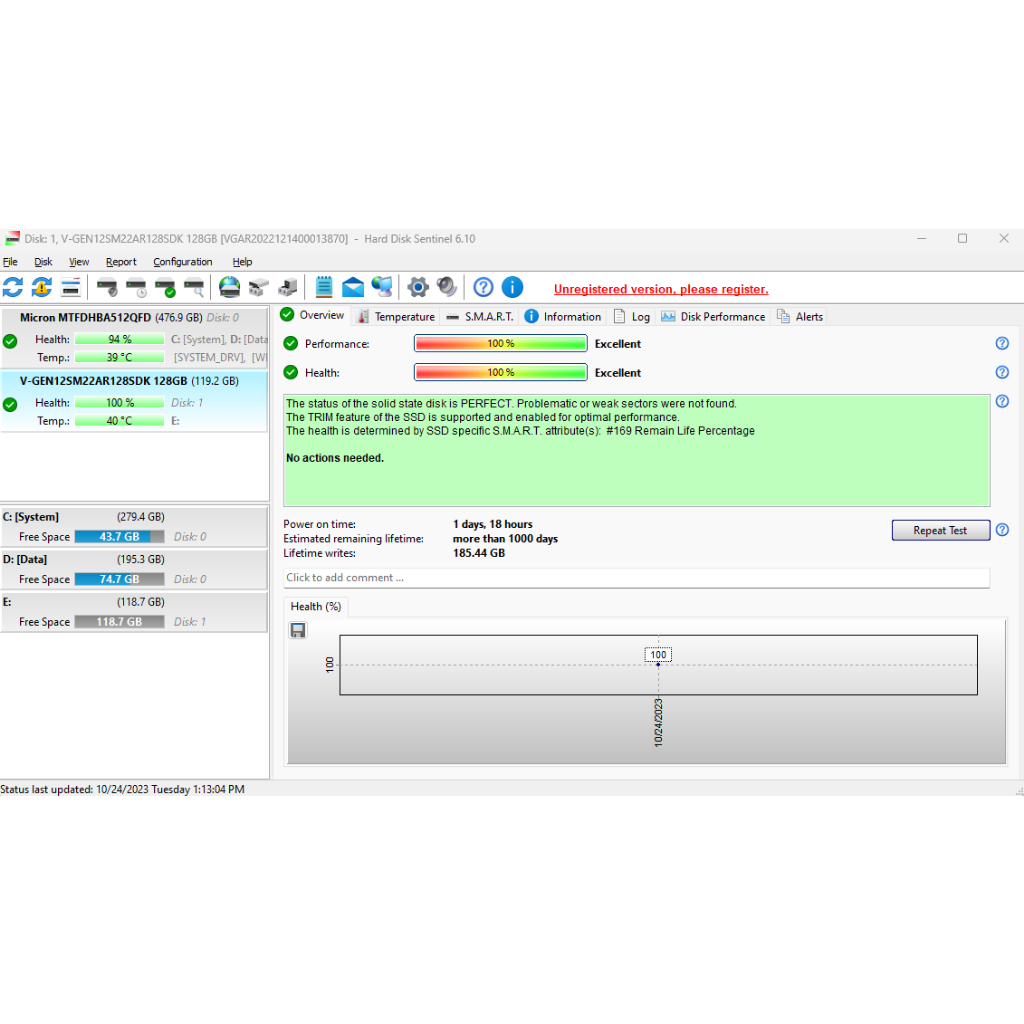Open the blue notepad report icon

pyautogui.click(x=324, y=288)
